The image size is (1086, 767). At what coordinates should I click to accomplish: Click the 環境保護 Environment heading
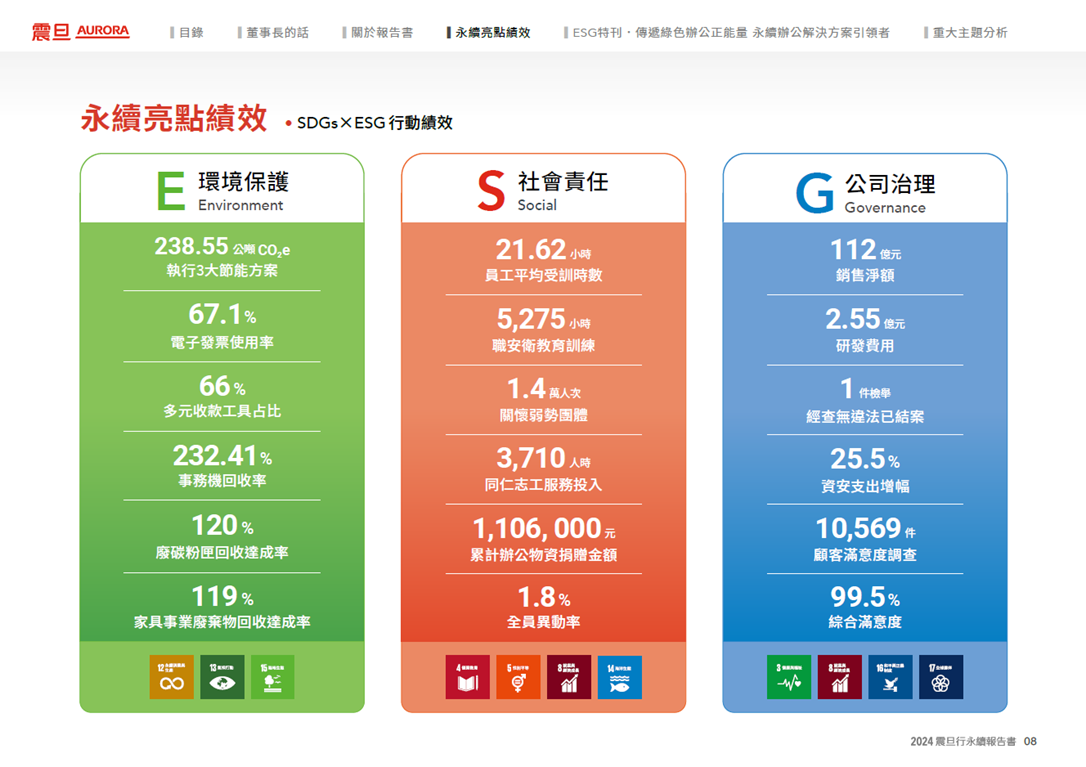coord(243,191)
